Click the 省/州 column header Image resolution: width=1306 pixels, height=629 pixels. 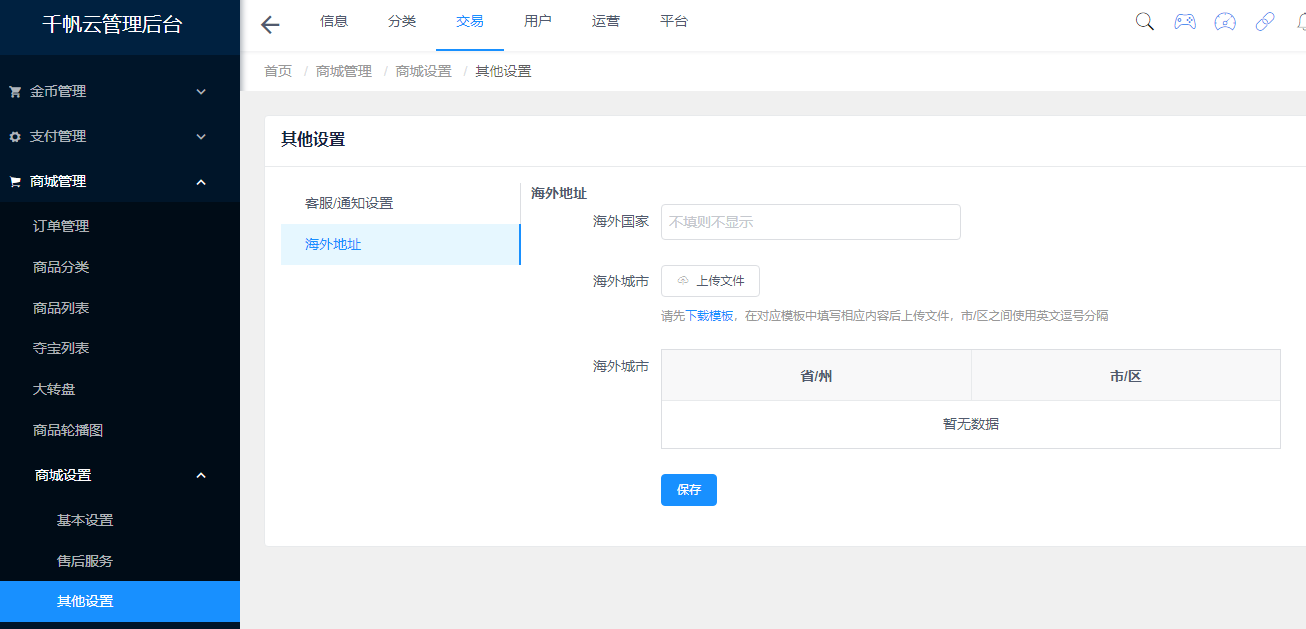[x=816, y=376]
